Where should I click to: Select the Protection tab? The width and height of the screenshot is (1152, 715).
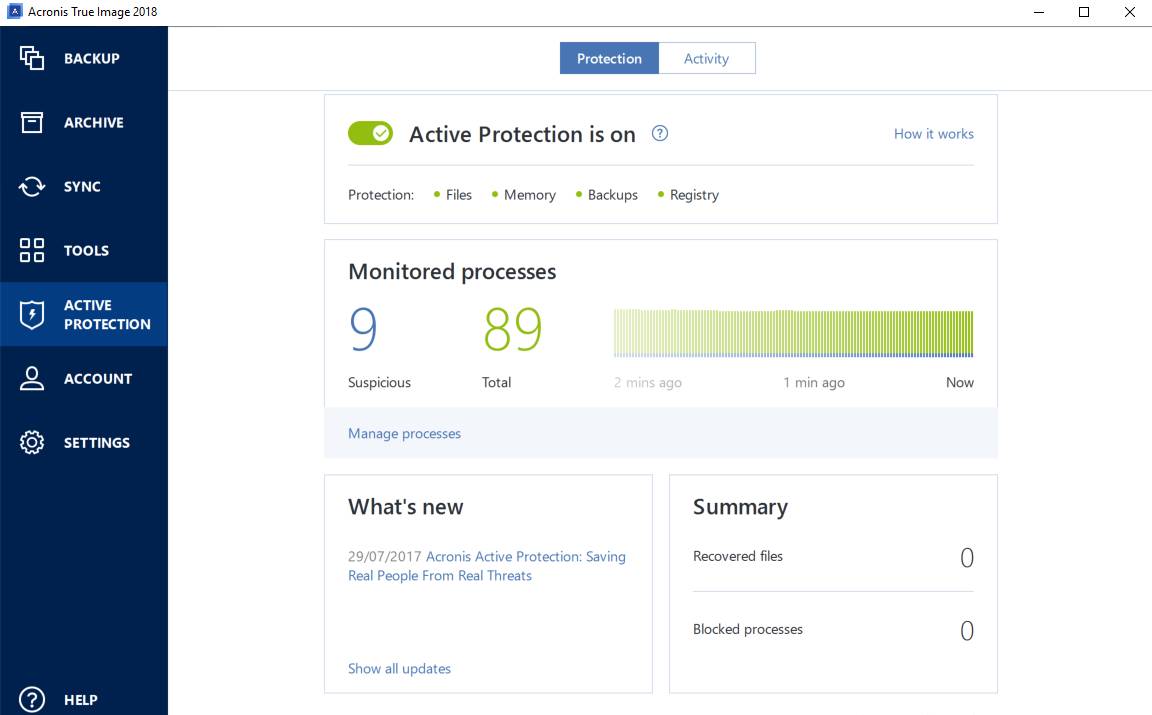click(x=609, y=58)
